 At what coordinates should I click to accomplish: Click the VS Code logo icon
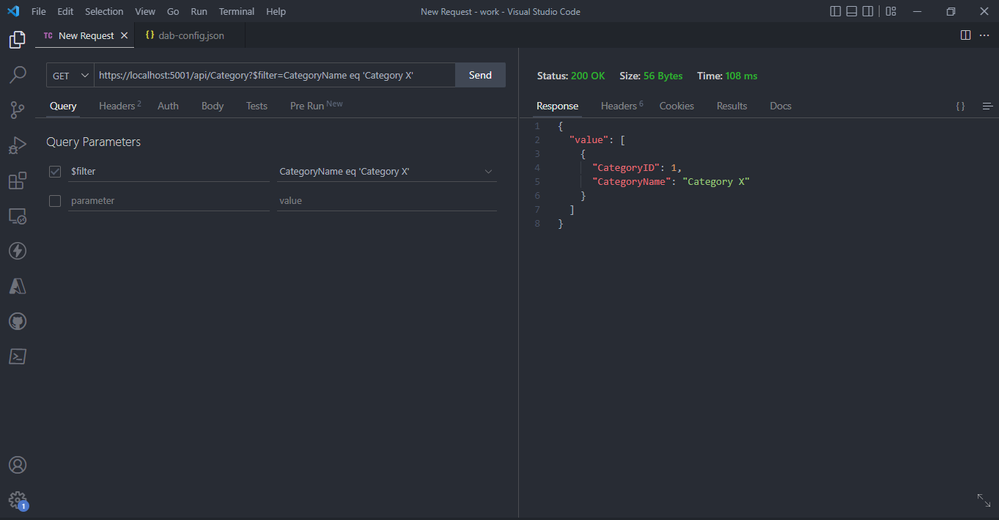tap(13, 11)
